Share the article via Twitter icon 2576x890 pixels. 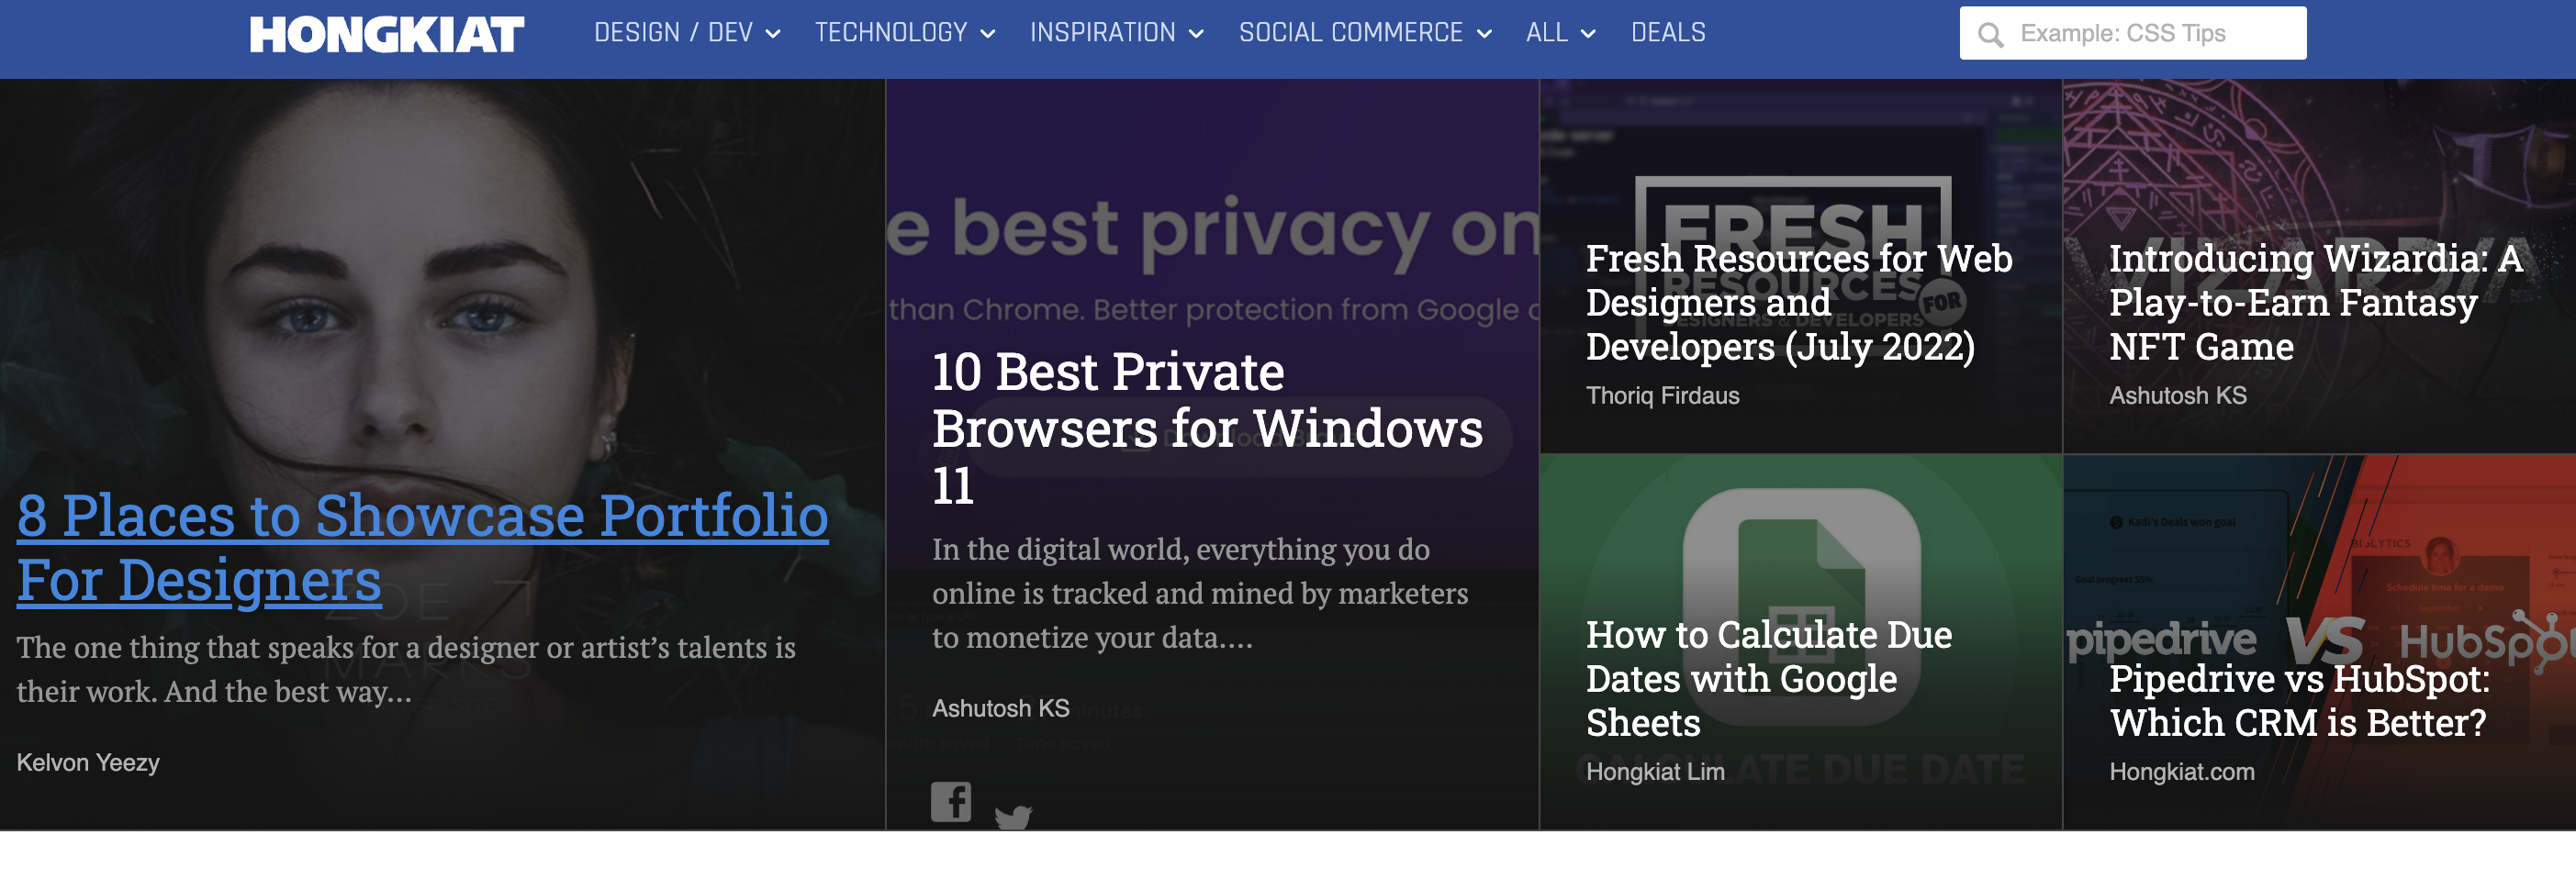click(x=1013, y=817)
